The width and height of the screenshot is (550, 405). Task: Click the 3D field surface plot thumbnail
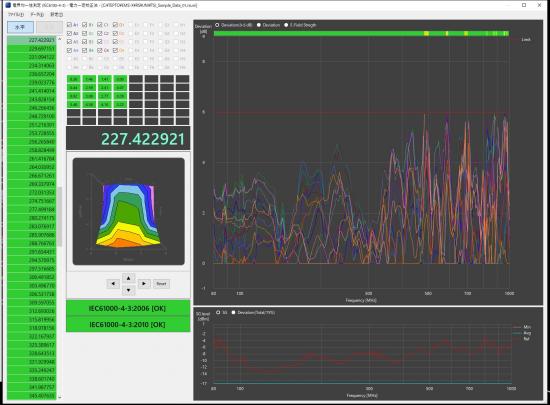[x=128, y=211]
